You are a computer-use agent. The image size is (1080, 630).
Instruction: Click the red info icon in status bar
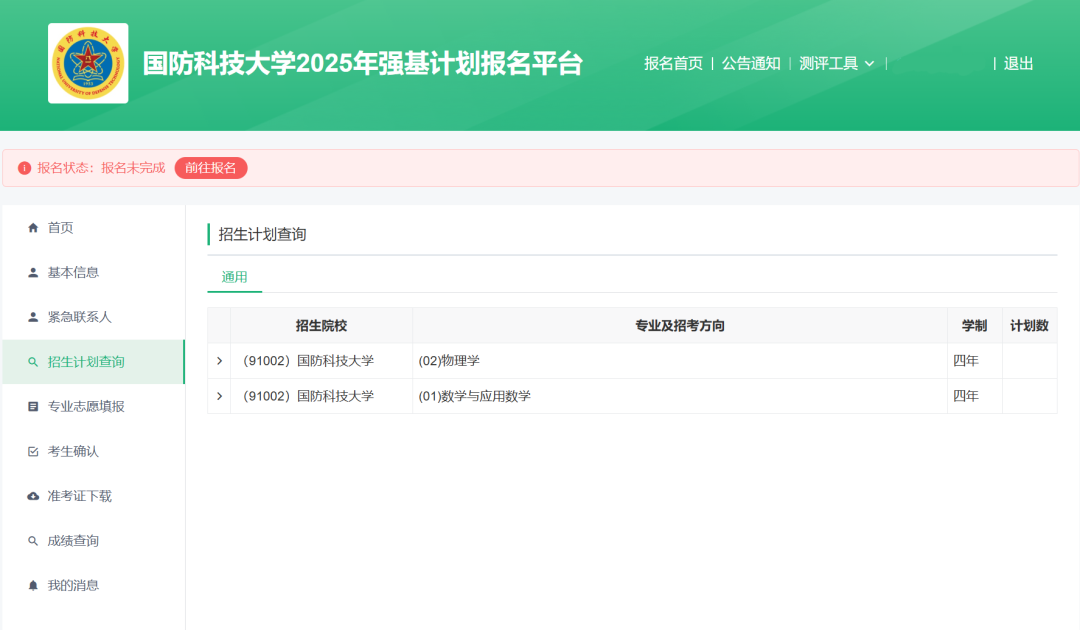click(25, 168)
